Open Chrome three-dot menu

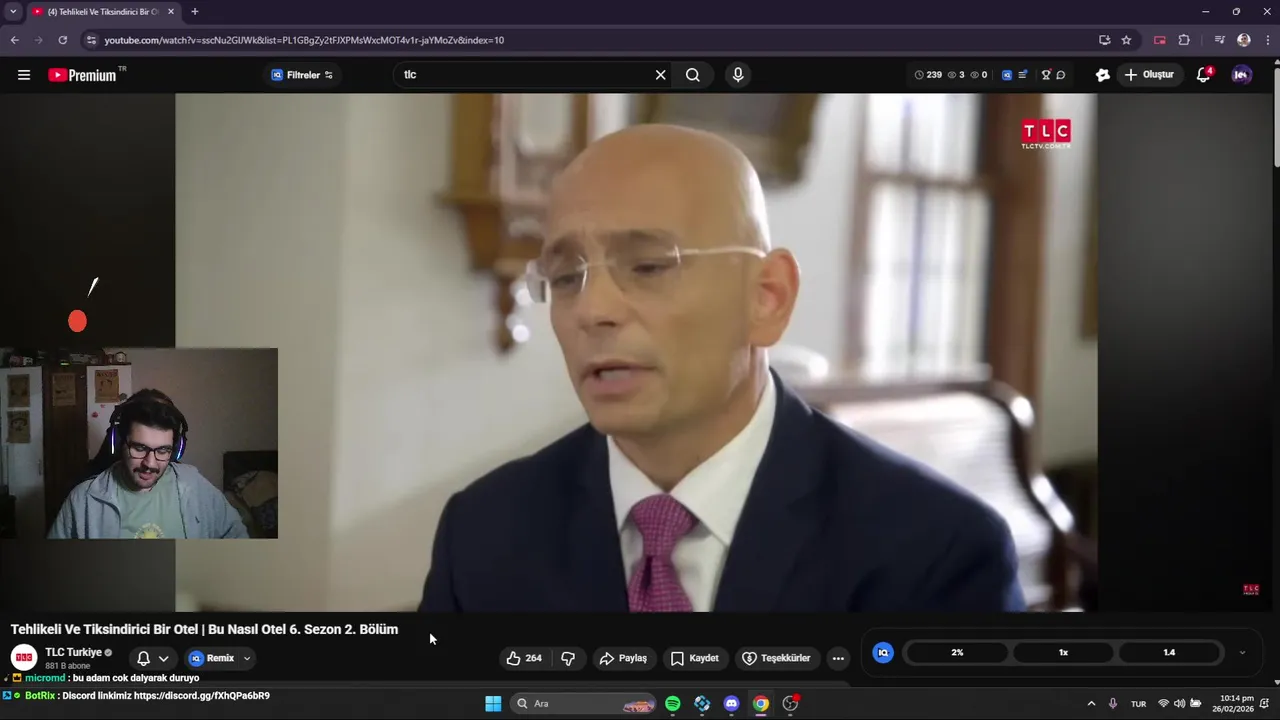tap(1268, 40)
